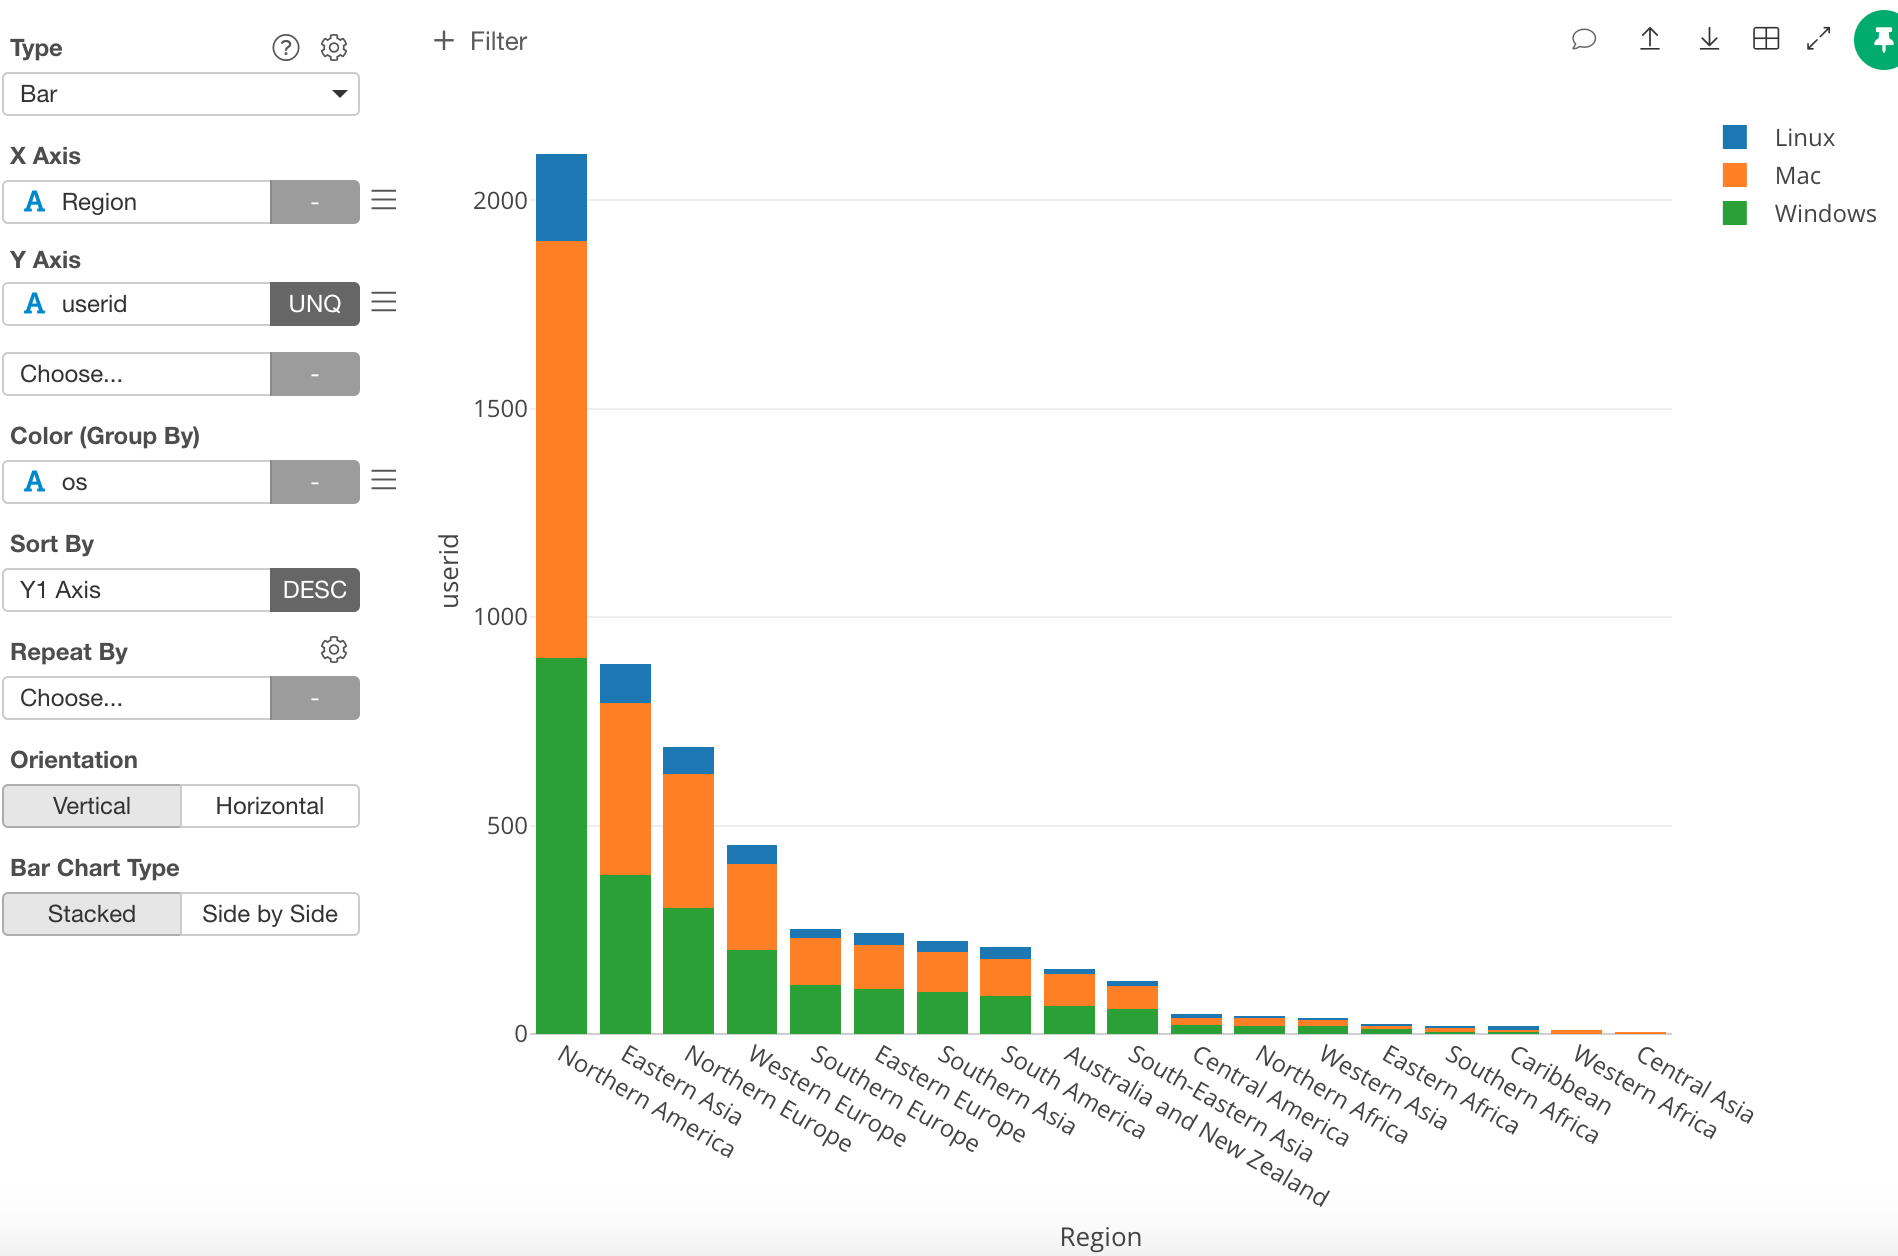Screen dimensions: 1898x1256
Task: Click the UNQ aggregation button
Action: [x=314, y=304]
